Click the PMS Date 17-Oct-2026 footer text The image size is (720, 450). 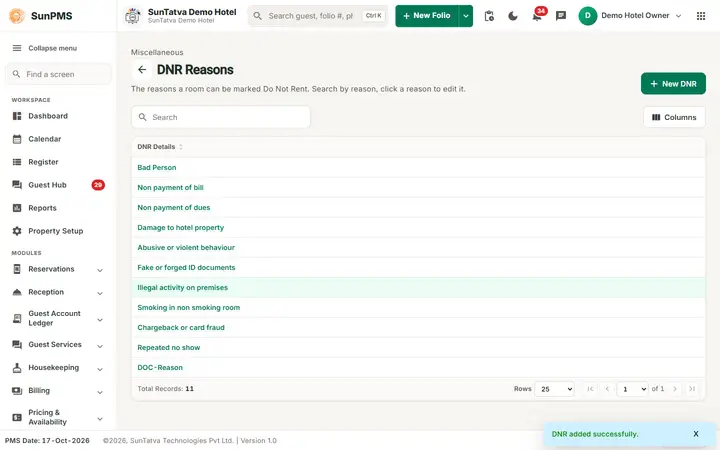tap(47, 440)
